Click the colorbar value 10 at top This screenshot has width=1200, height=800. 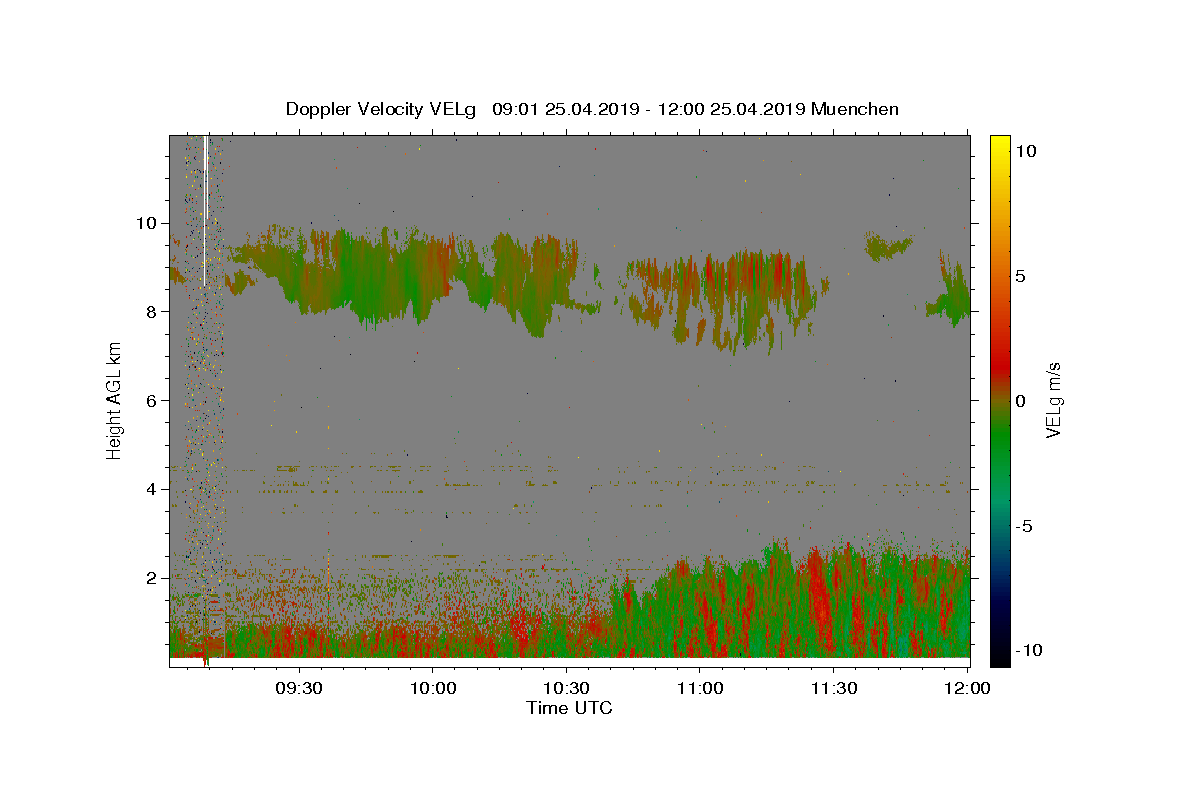click(1025, 151)
